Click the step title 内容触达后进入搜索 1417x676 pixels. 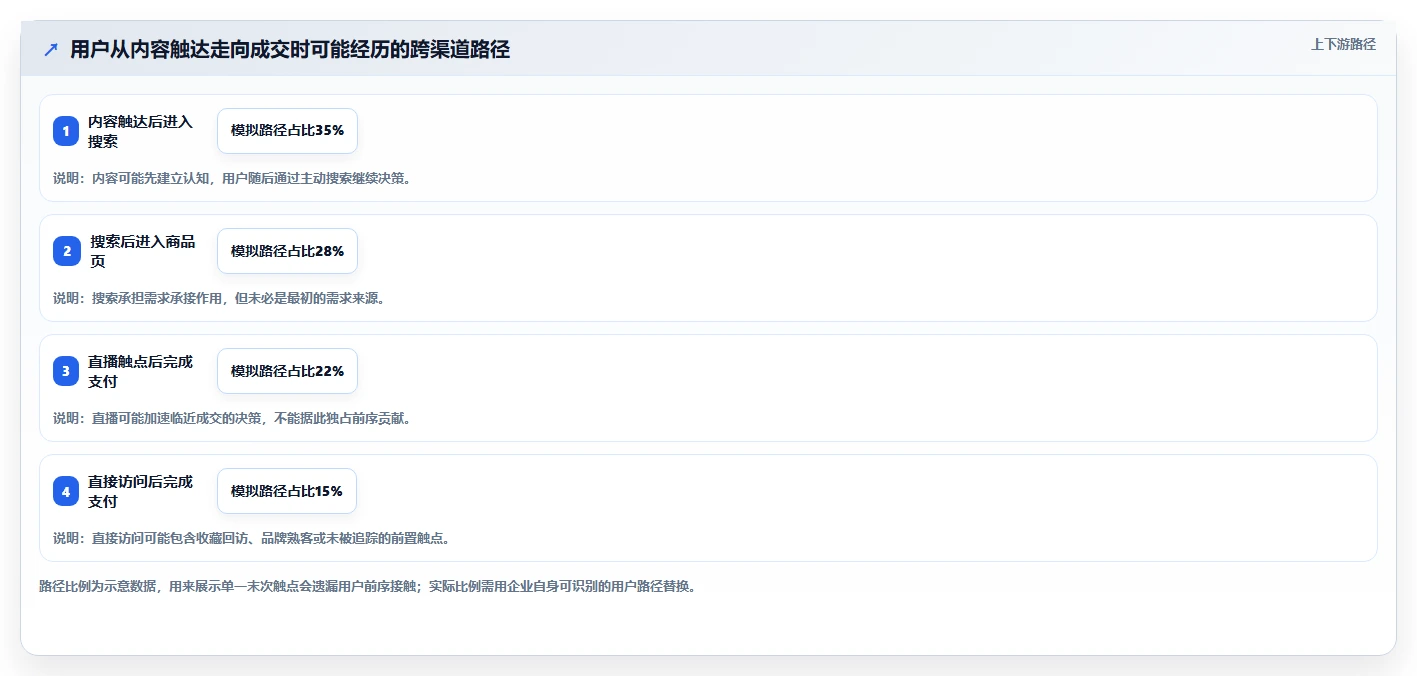140,131
